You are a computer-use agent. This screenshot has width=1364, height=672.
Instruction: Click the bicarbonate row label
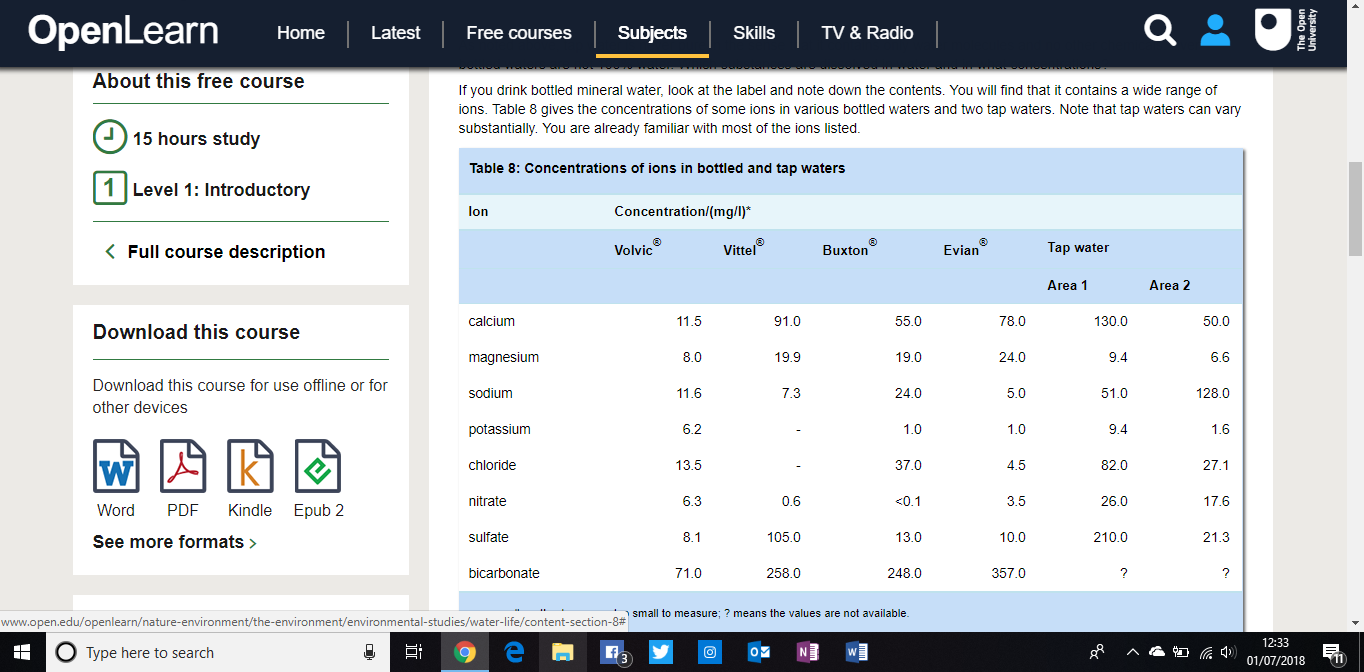504,574
